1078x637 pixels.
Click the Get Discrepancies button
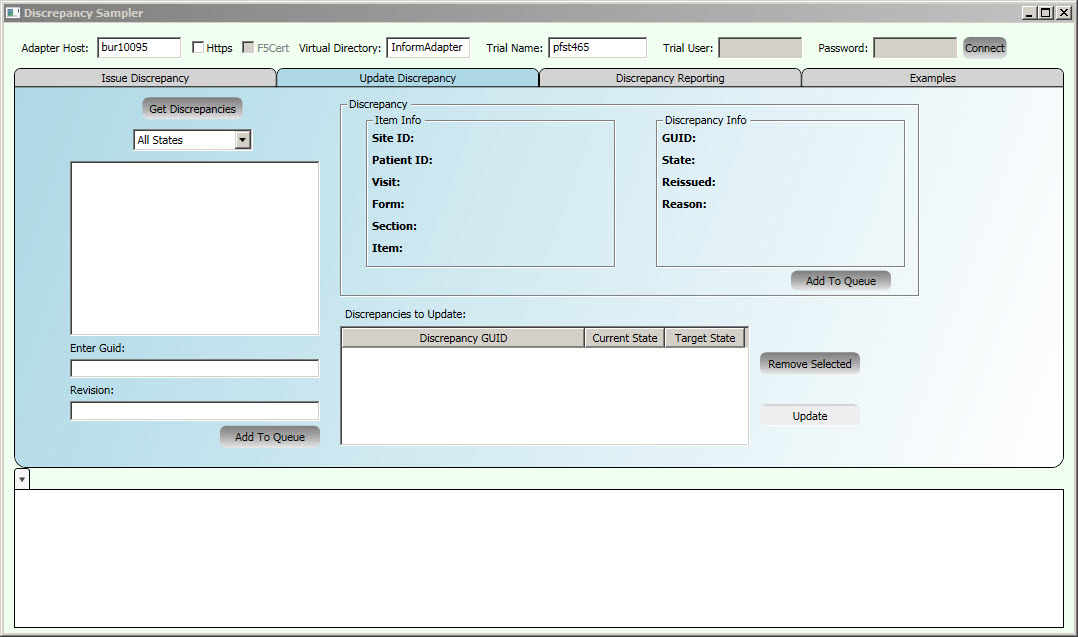[x=192, y=109]
